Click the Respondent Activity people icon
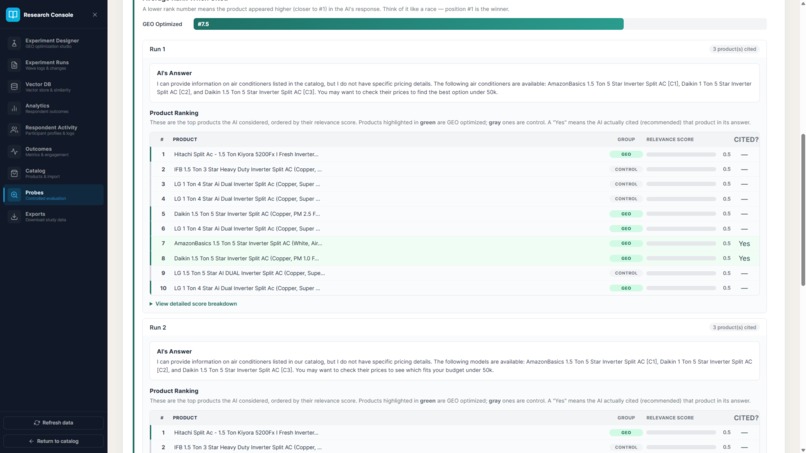This screenshot has width=806, height=453. (x=14, y=130)
